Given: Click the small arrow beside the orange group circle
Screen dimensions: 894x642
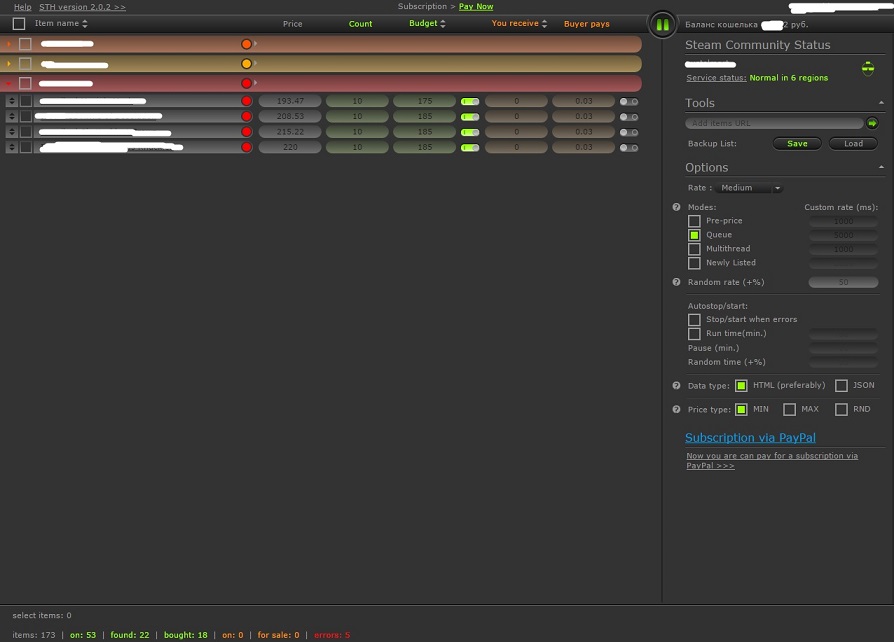Looking at the screenshot, I should (x=255, y=43).
